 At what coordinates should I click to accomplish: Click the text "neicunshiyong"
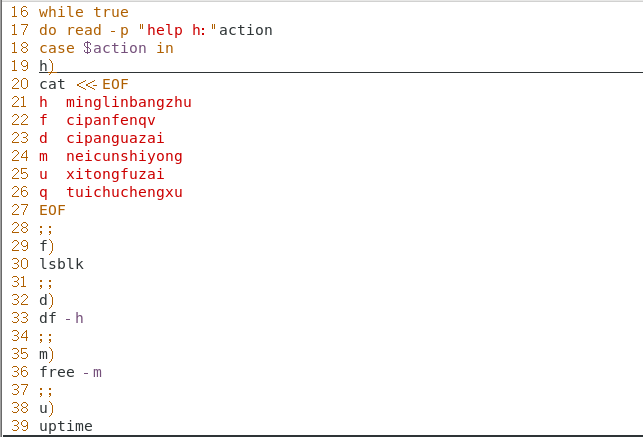[124, 156]
